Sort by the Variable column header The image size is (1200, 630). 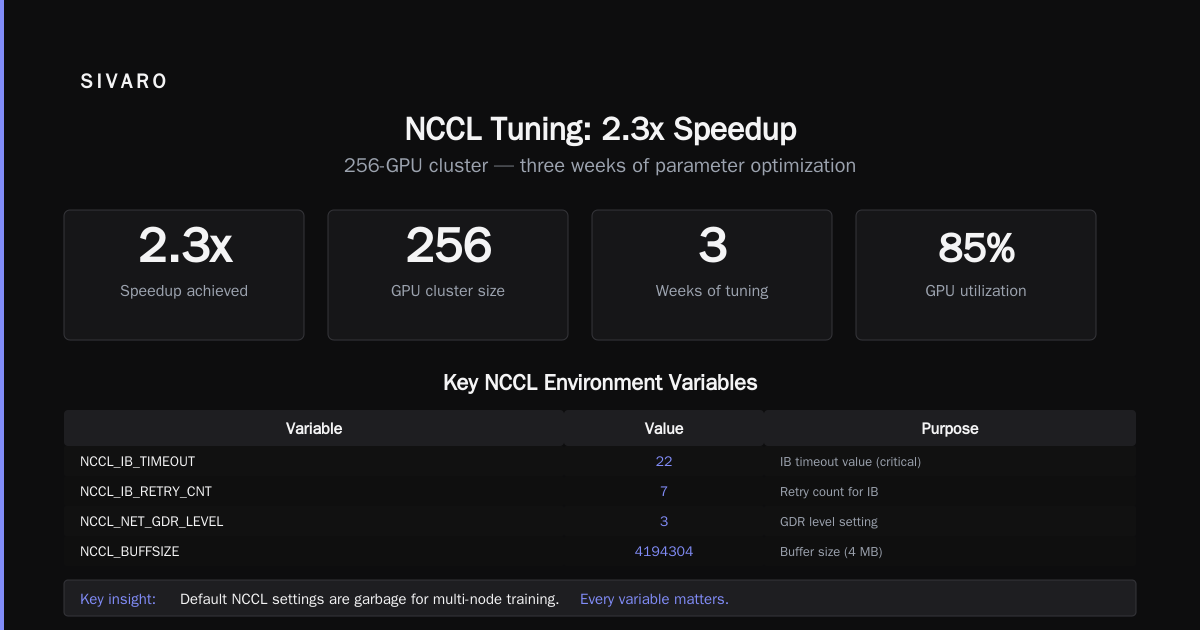point(314,428)
